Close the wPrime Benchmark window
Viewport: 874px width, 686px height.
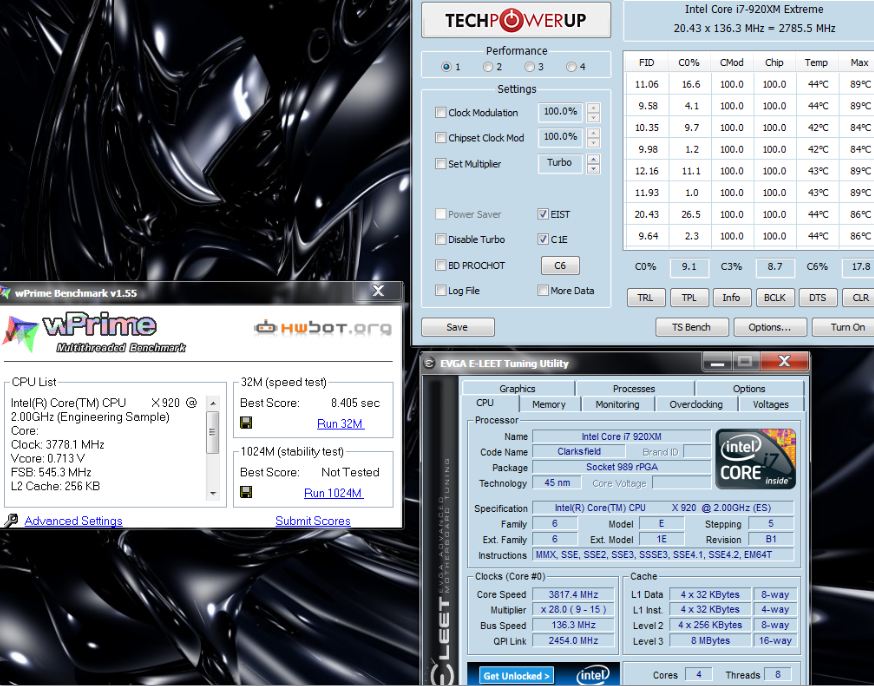(x=378, y=290)
